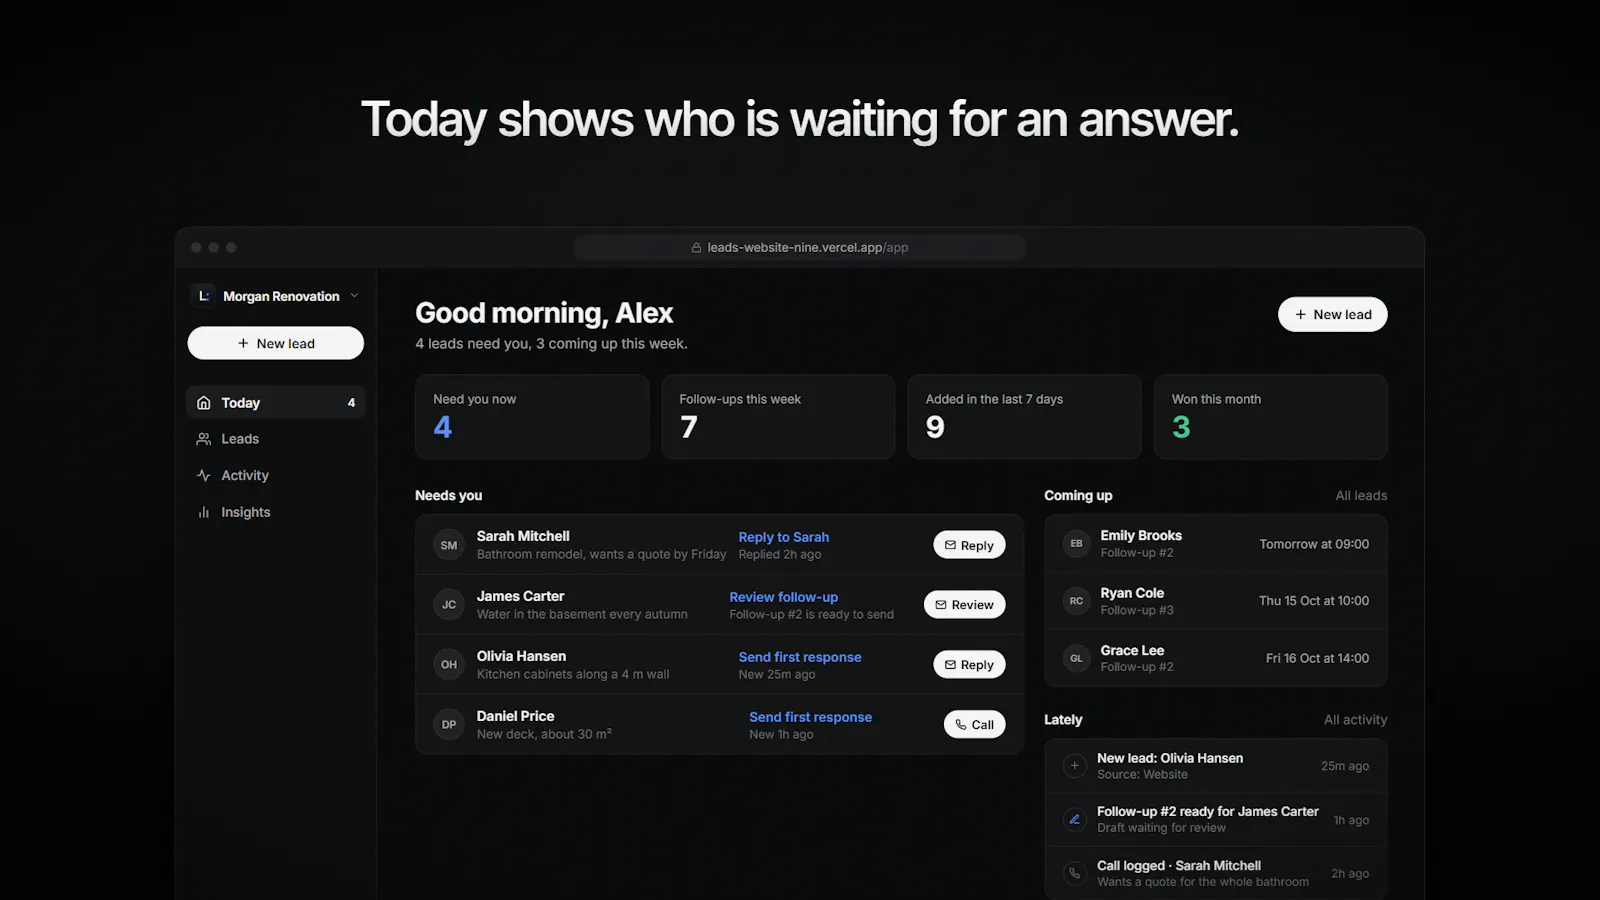Click the lock icon in the address bar

(x=696, y=247)
